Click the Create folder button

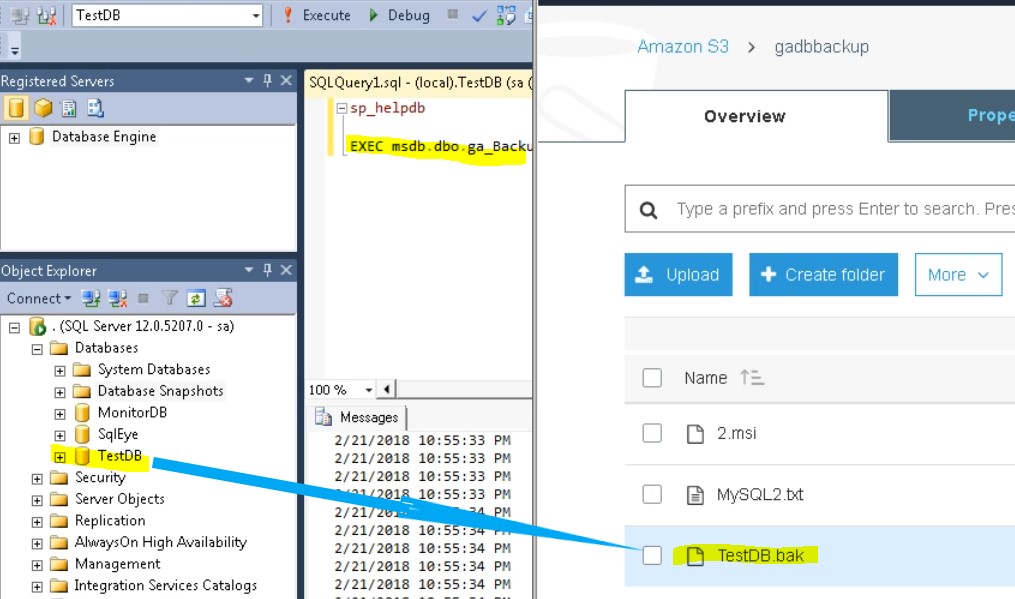823,275
